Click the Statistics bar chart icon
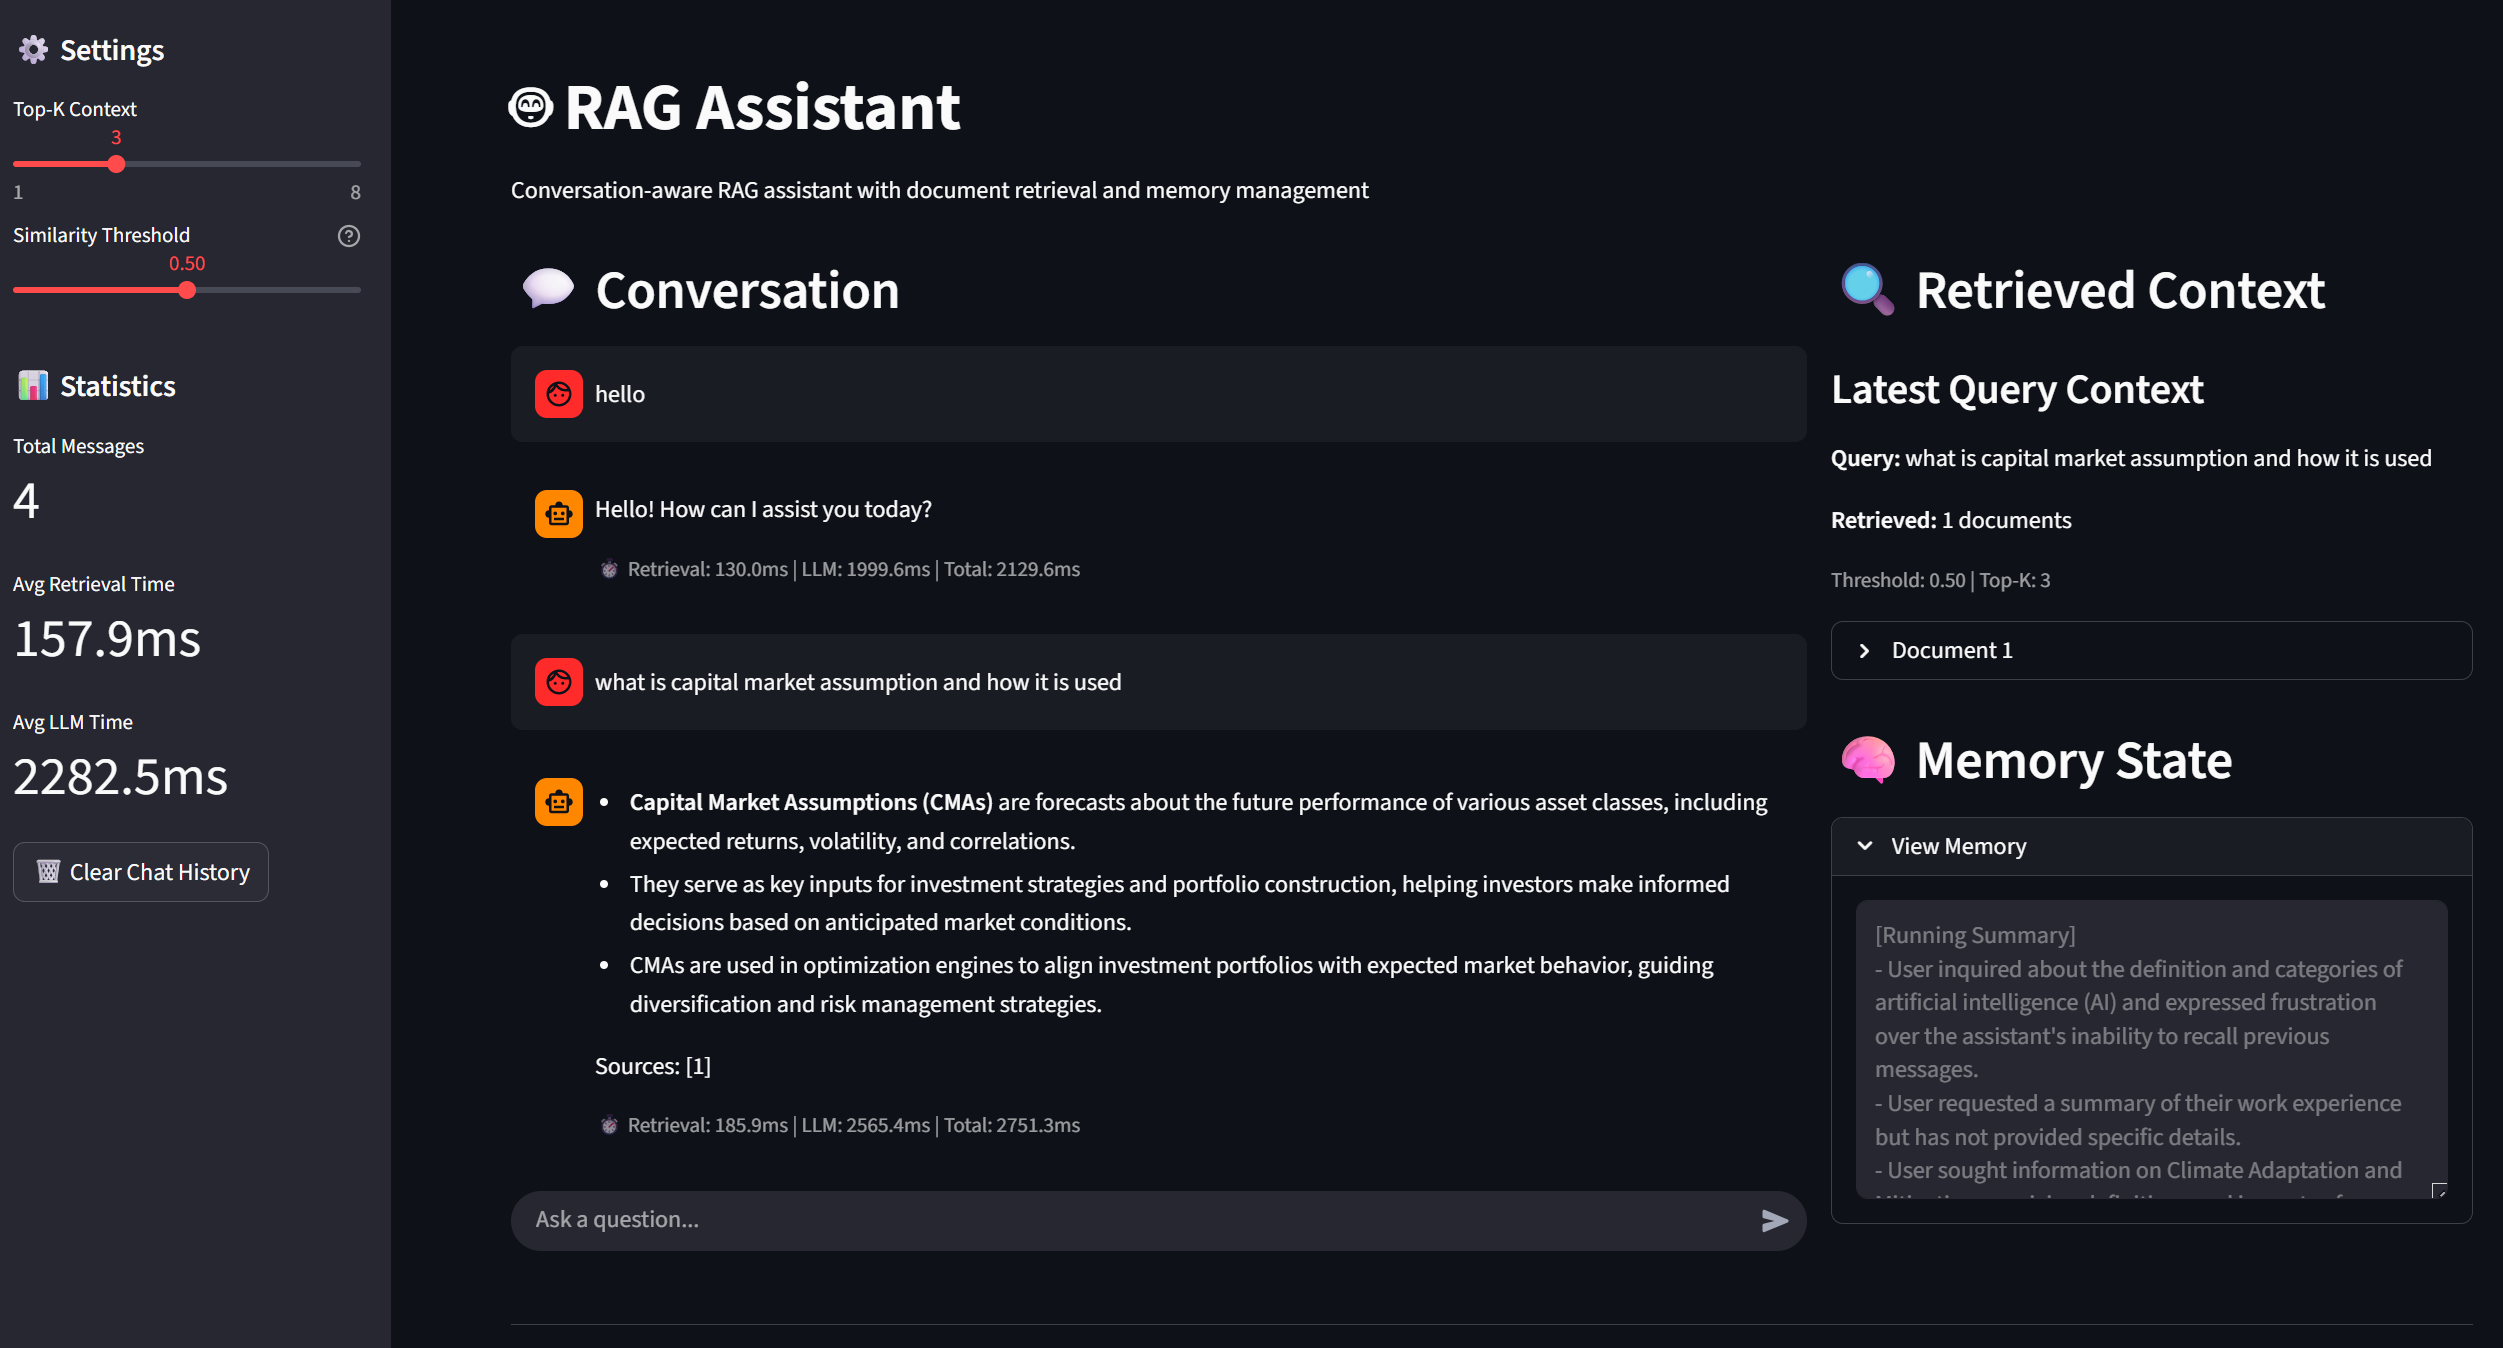The width and height of the screenshot is (2503, 1348). click(33, 386)
